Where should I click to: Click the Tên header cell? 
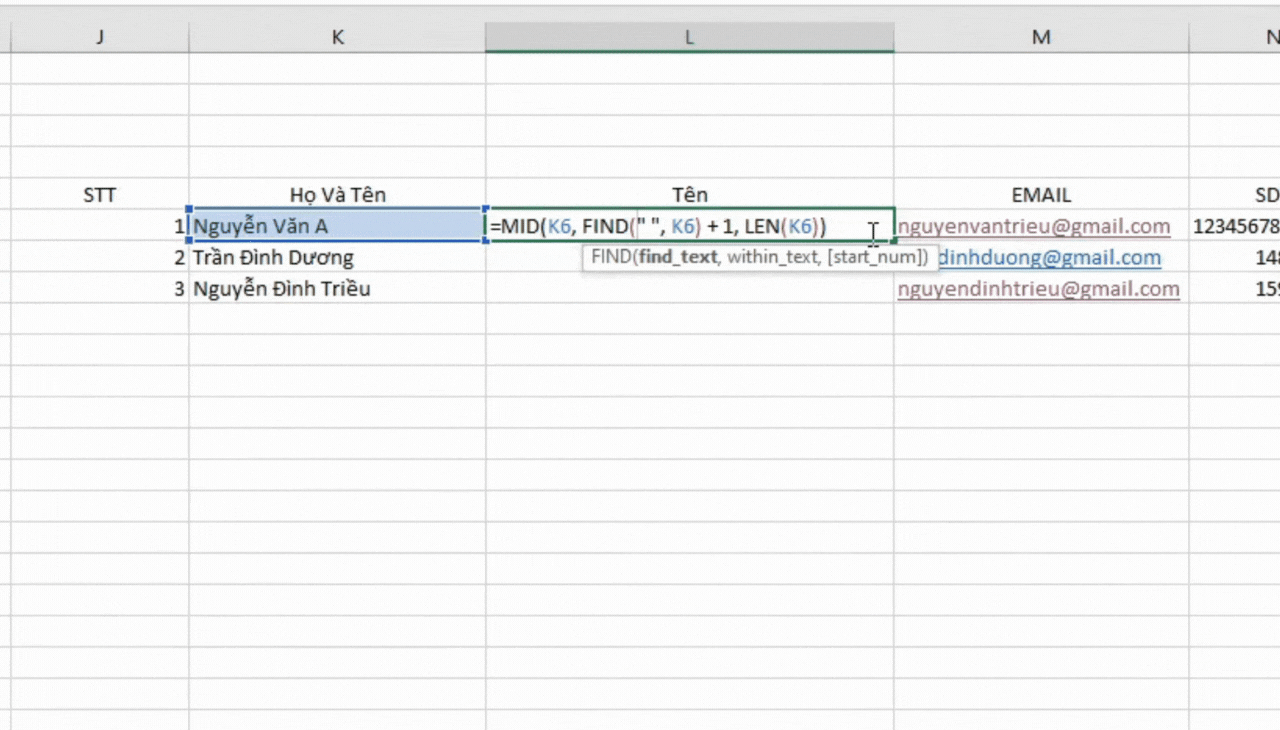click(690, 195)
